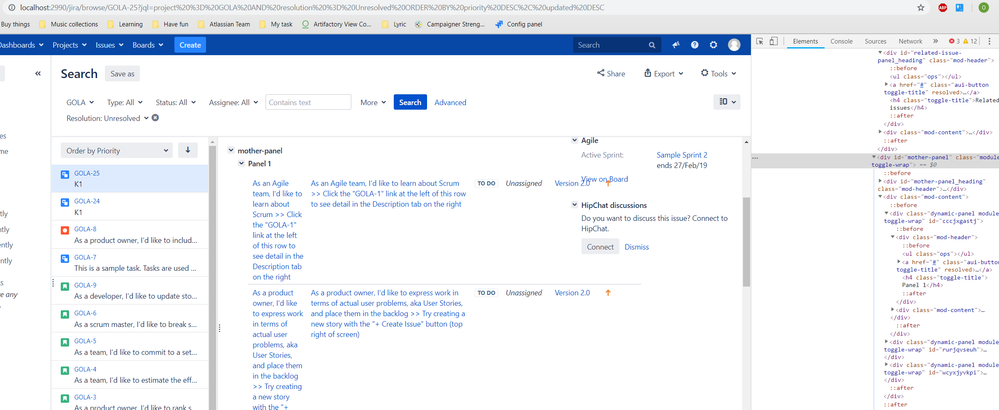Open the feedback megaphone icon
This screenshot has width=999, height=410.
click(x=675, y=45)
